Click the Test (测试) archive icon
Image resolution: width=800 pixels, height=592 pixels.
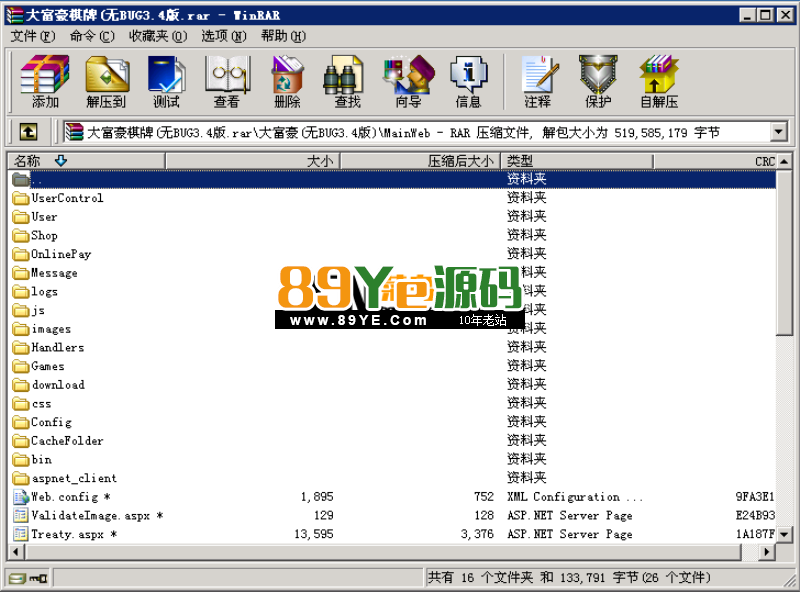click(x=166, y=82)
